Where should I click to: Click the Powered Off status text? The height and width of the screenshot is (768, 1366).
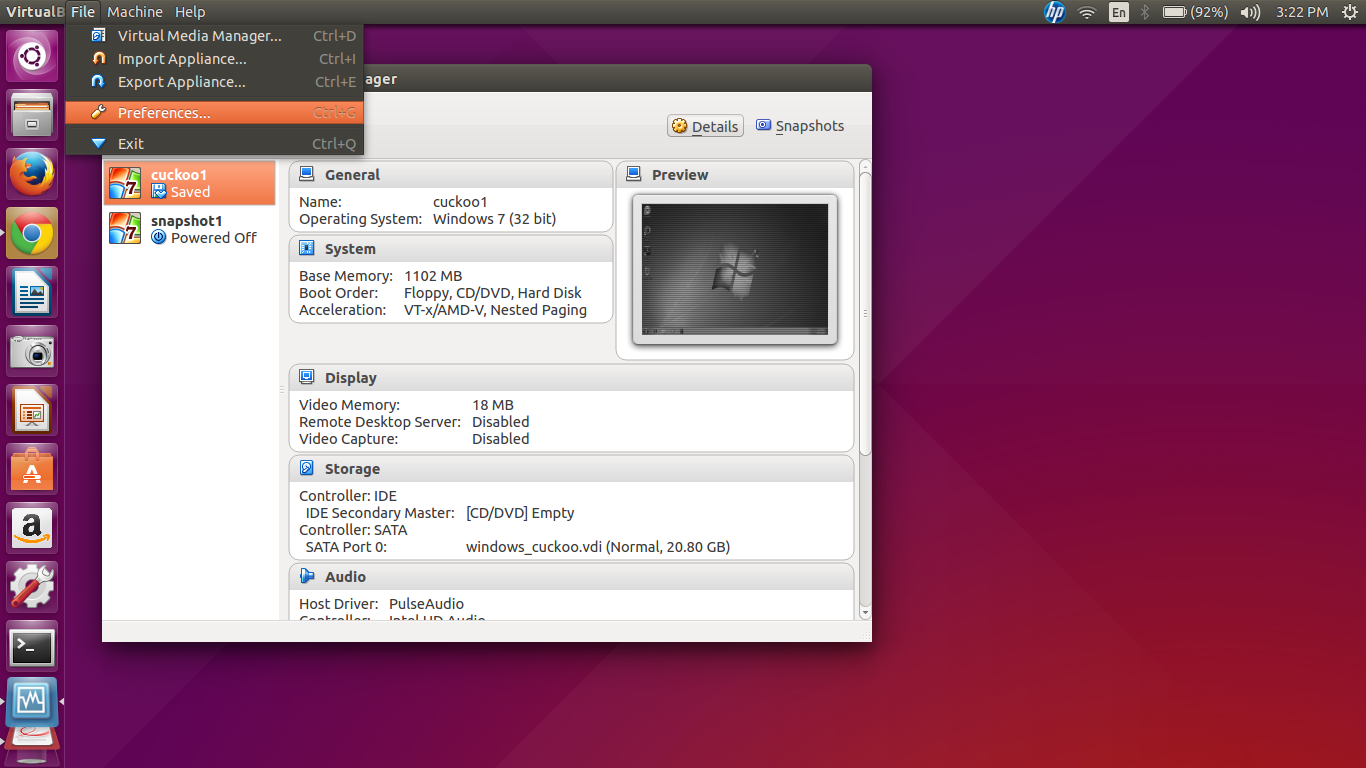204,238
